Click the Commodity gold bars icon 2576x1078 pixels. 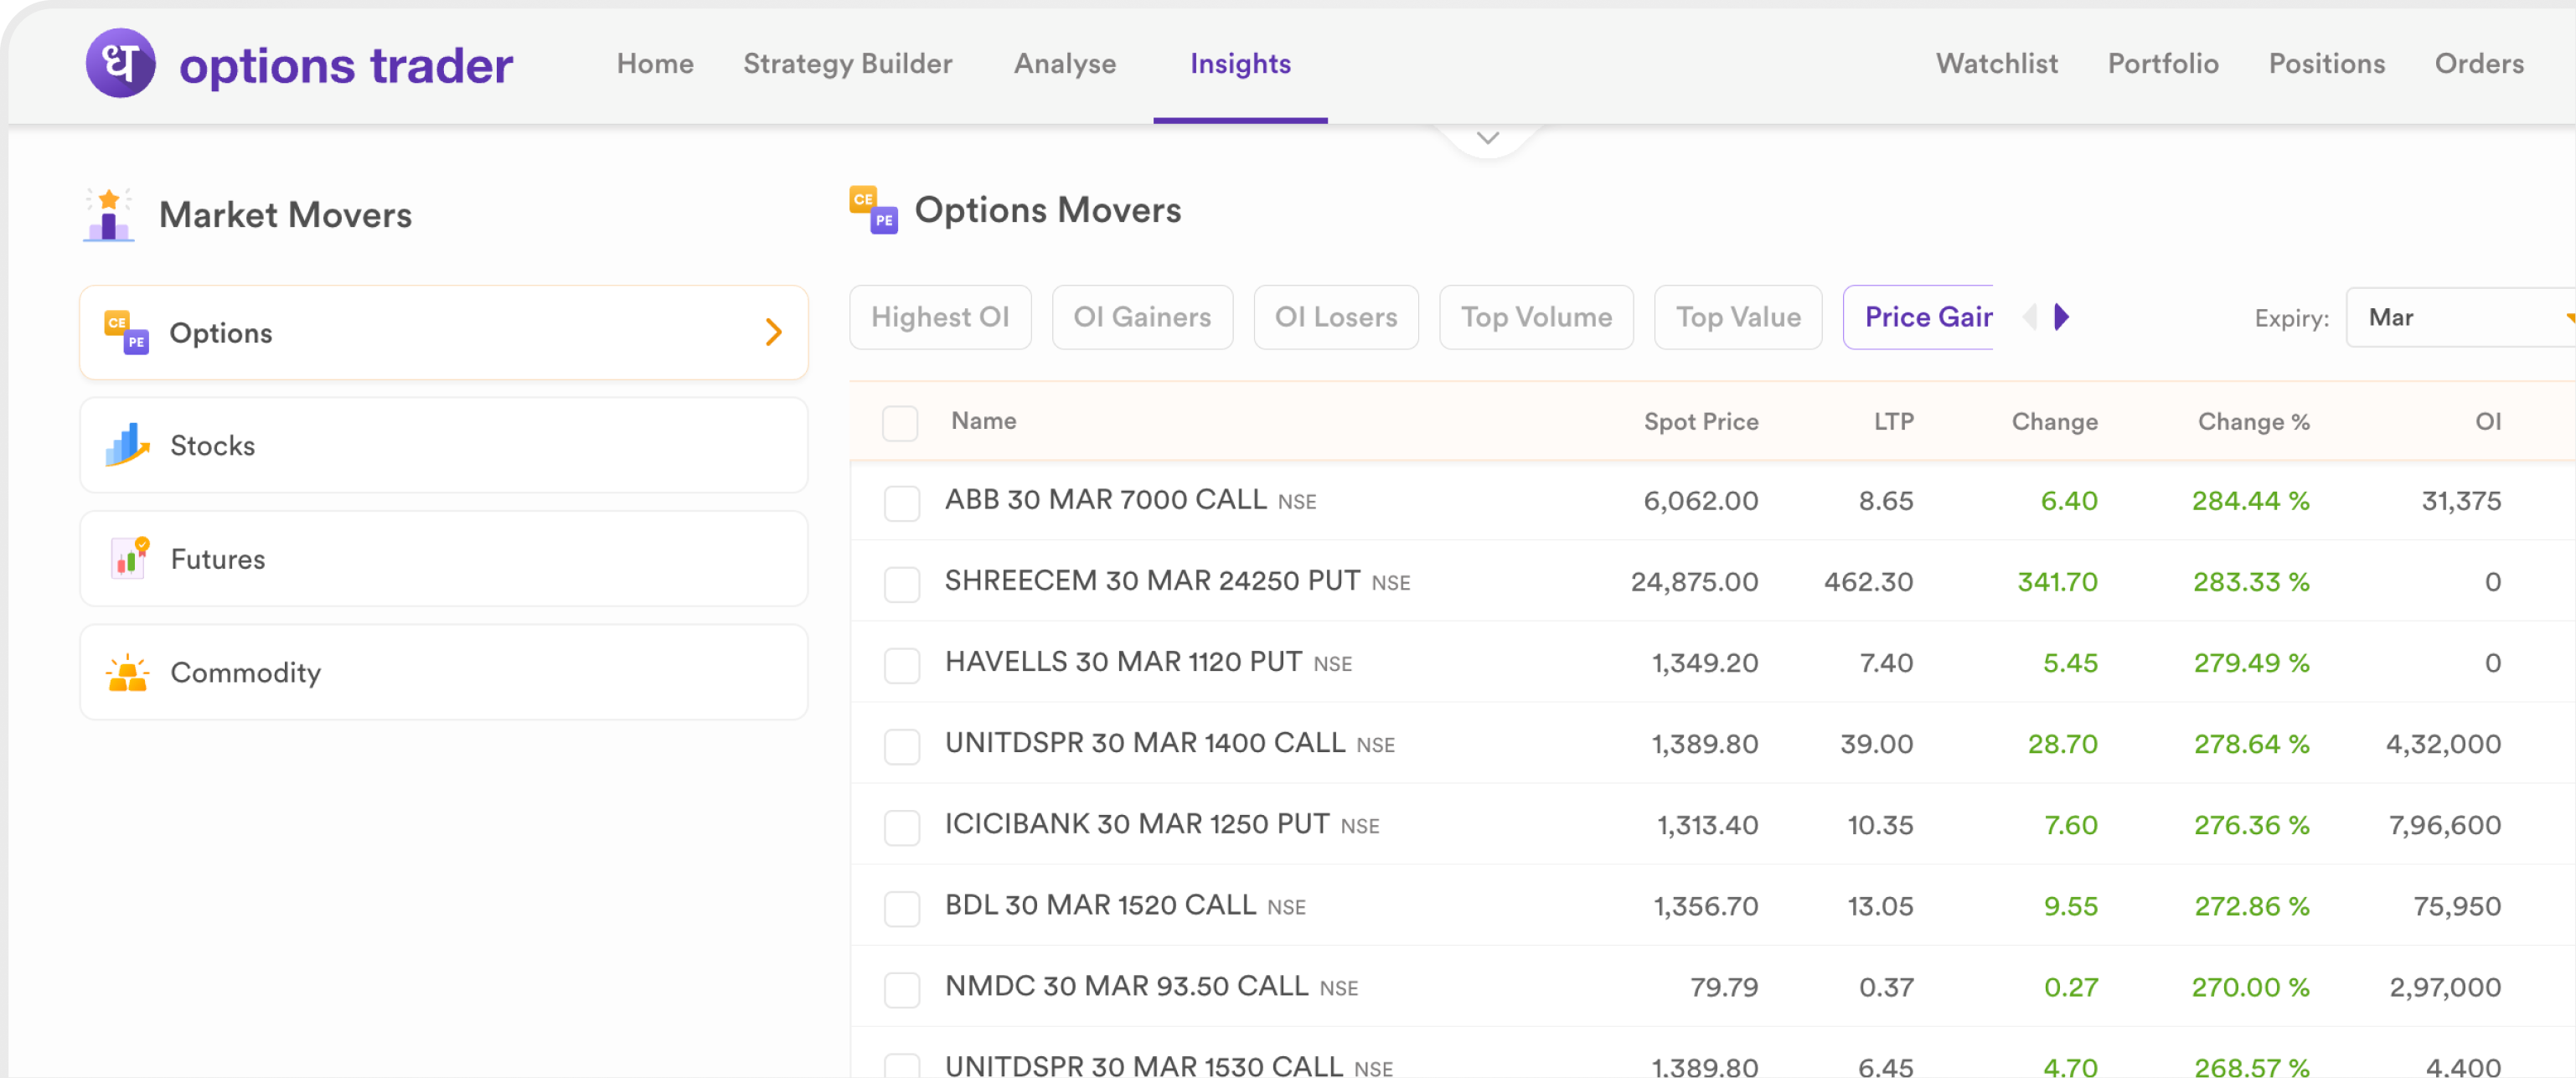tap(127, 673)
